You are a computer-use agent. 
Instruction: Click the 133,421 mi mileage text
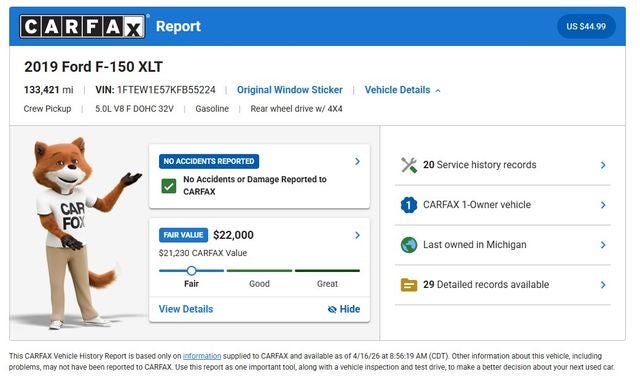click(49, 90)
